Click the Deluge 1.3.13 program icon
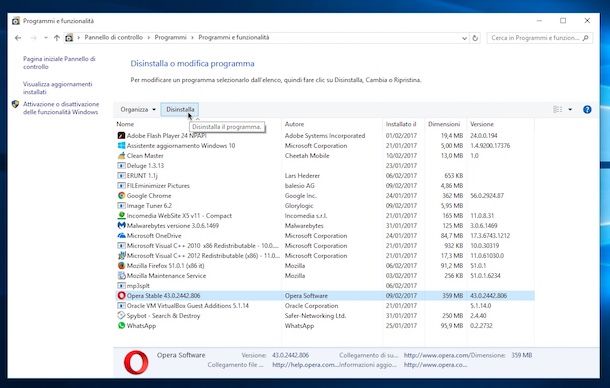 click(x=121, y=165)
